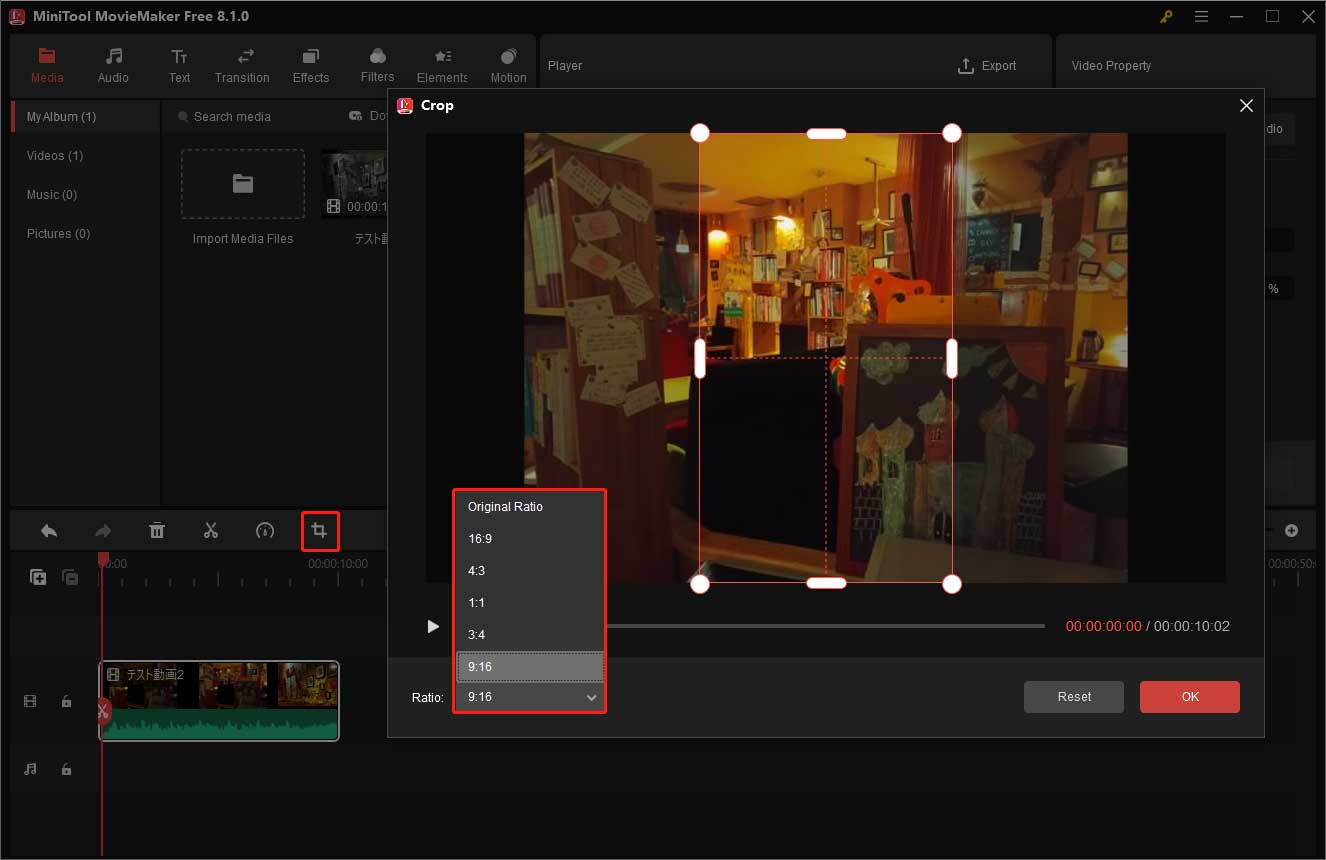Choose the 3:4 ratio option
The height and width of the screenshot is (860, 1326).
529,635
